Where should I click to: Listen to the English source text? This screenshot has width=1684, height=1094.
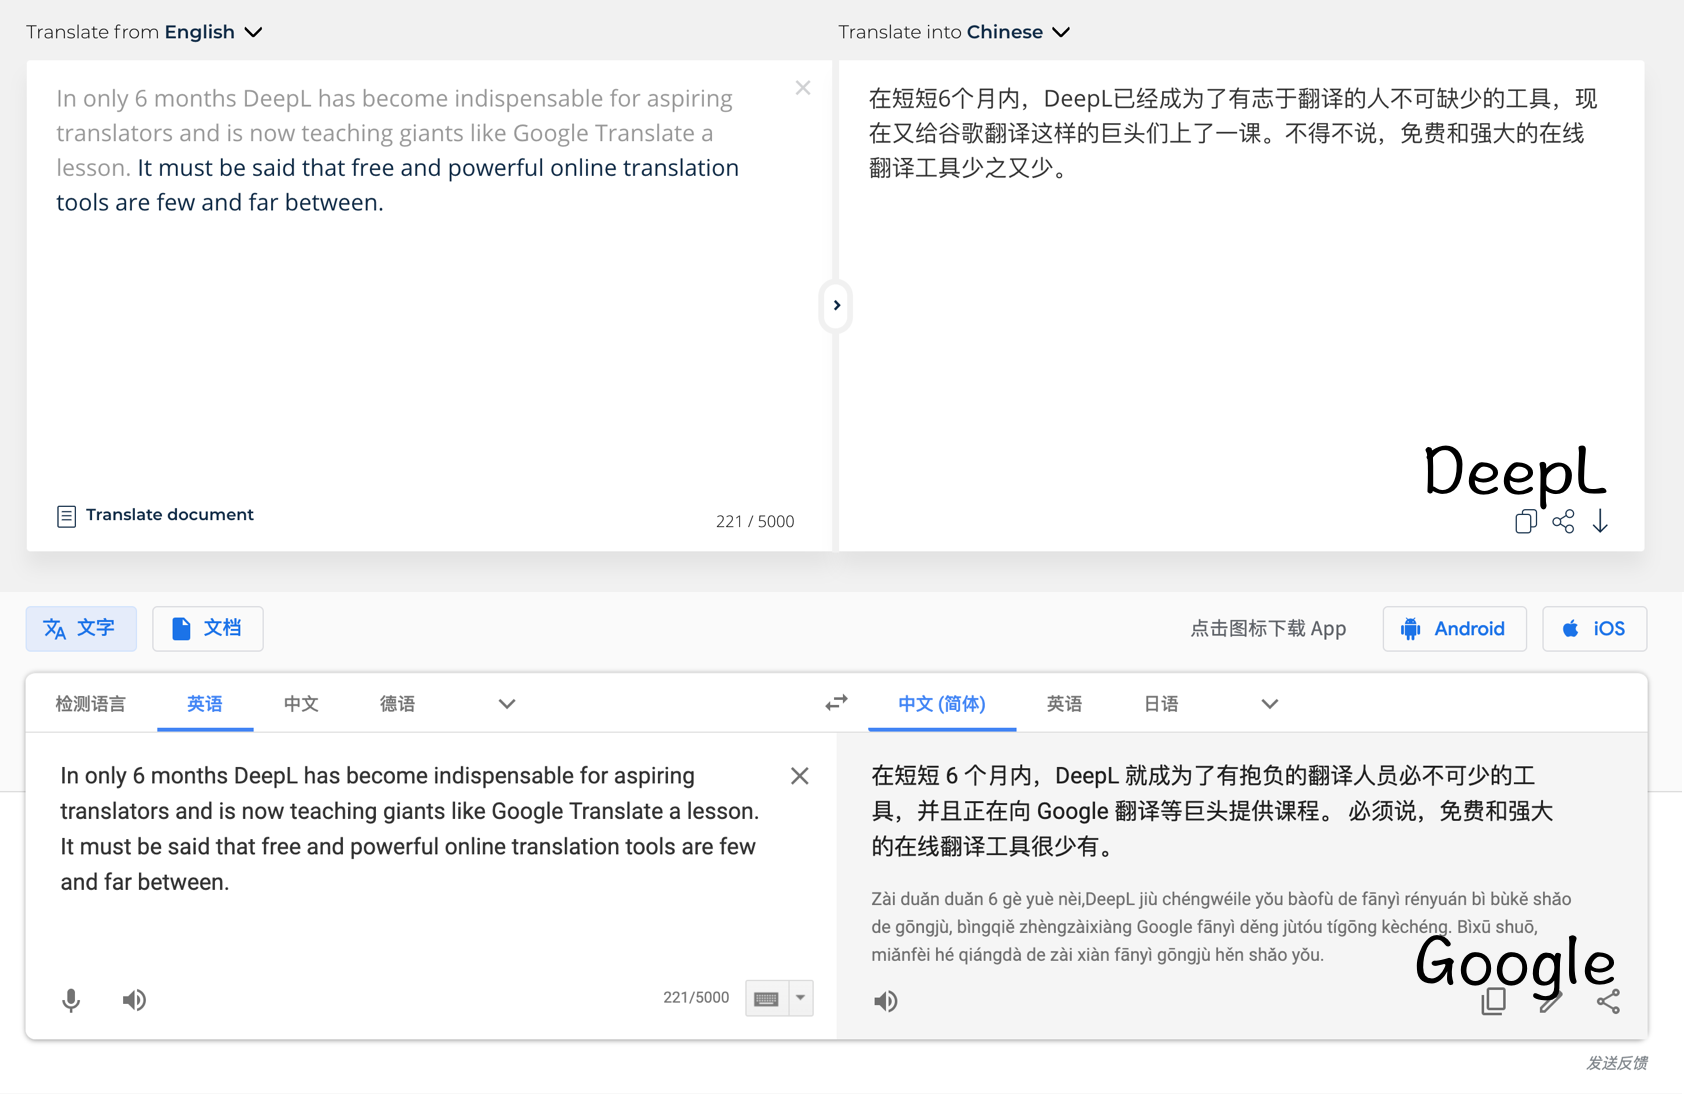coord(134,1000)
